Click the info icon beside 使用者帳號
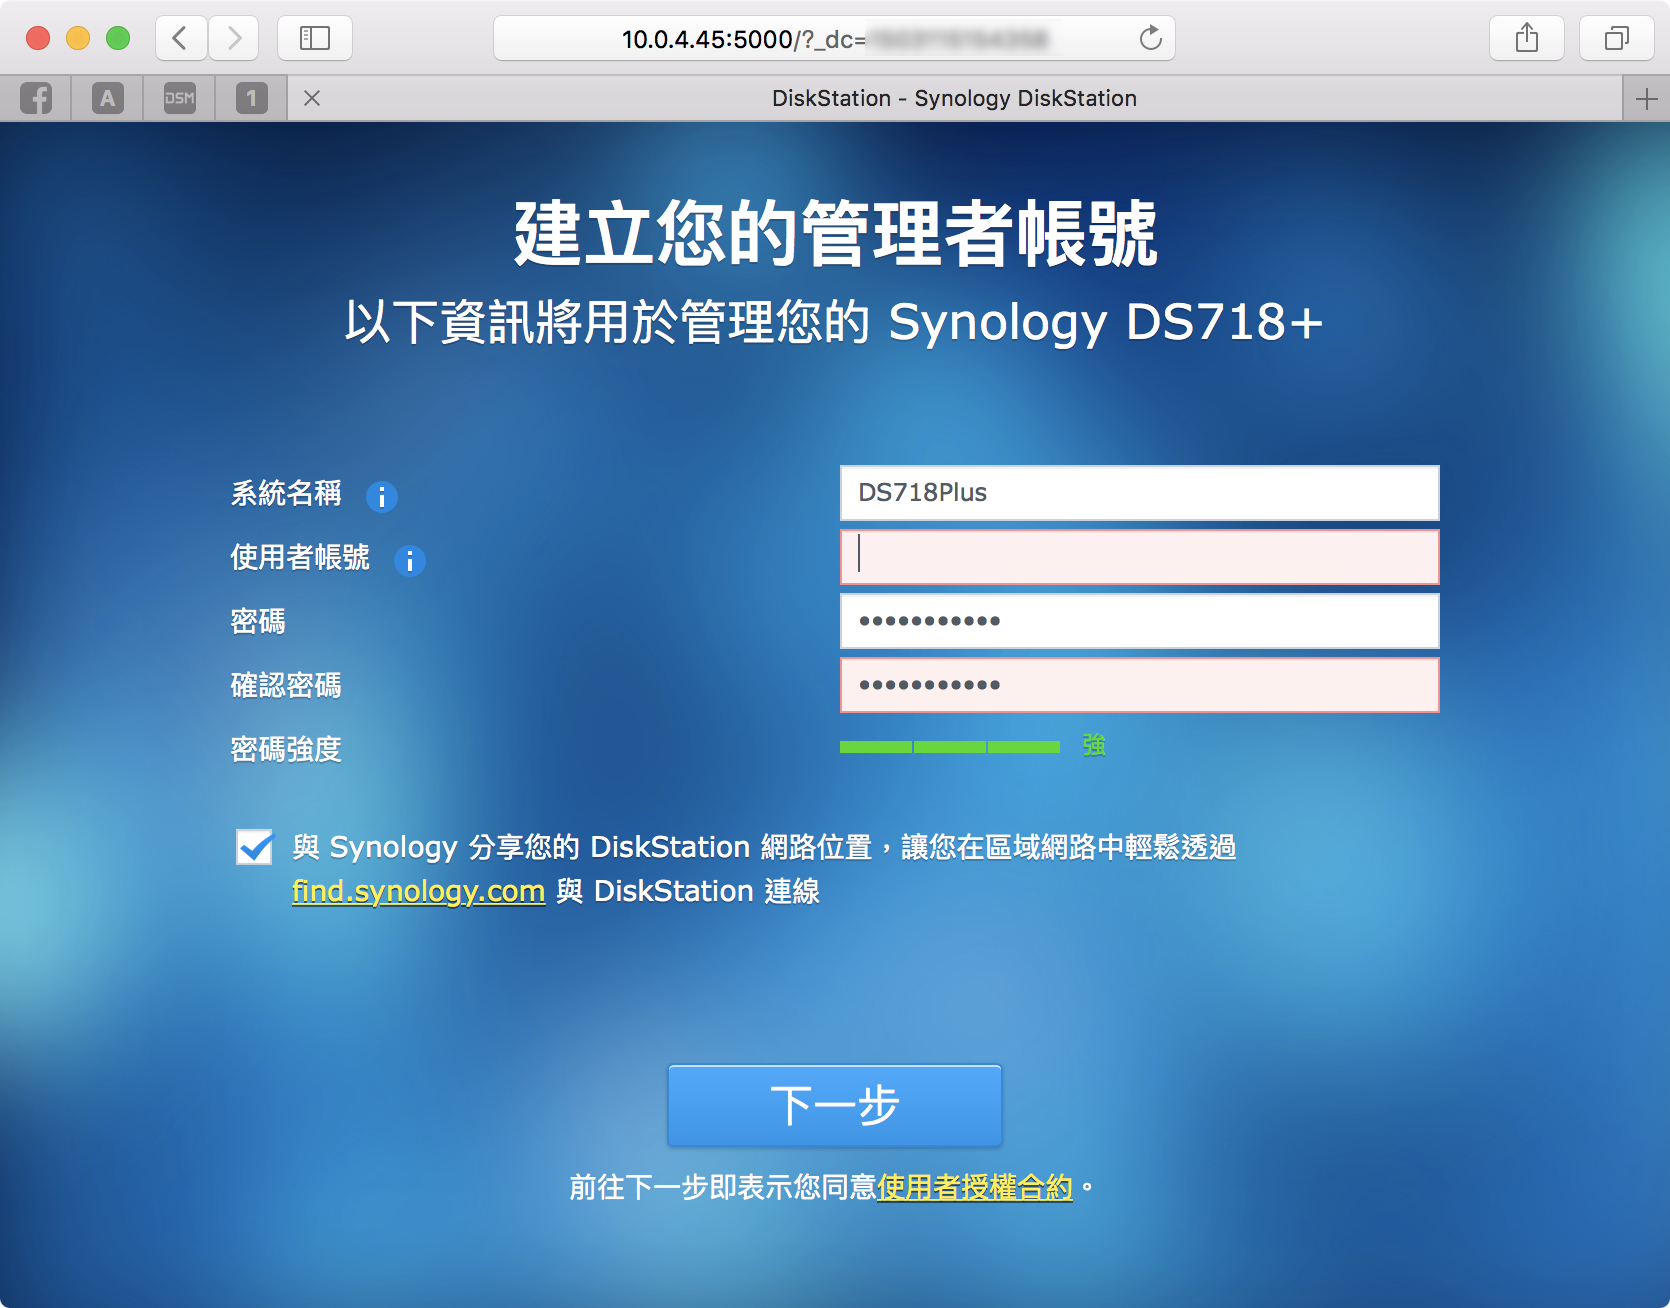 click(x=410, y=561)
